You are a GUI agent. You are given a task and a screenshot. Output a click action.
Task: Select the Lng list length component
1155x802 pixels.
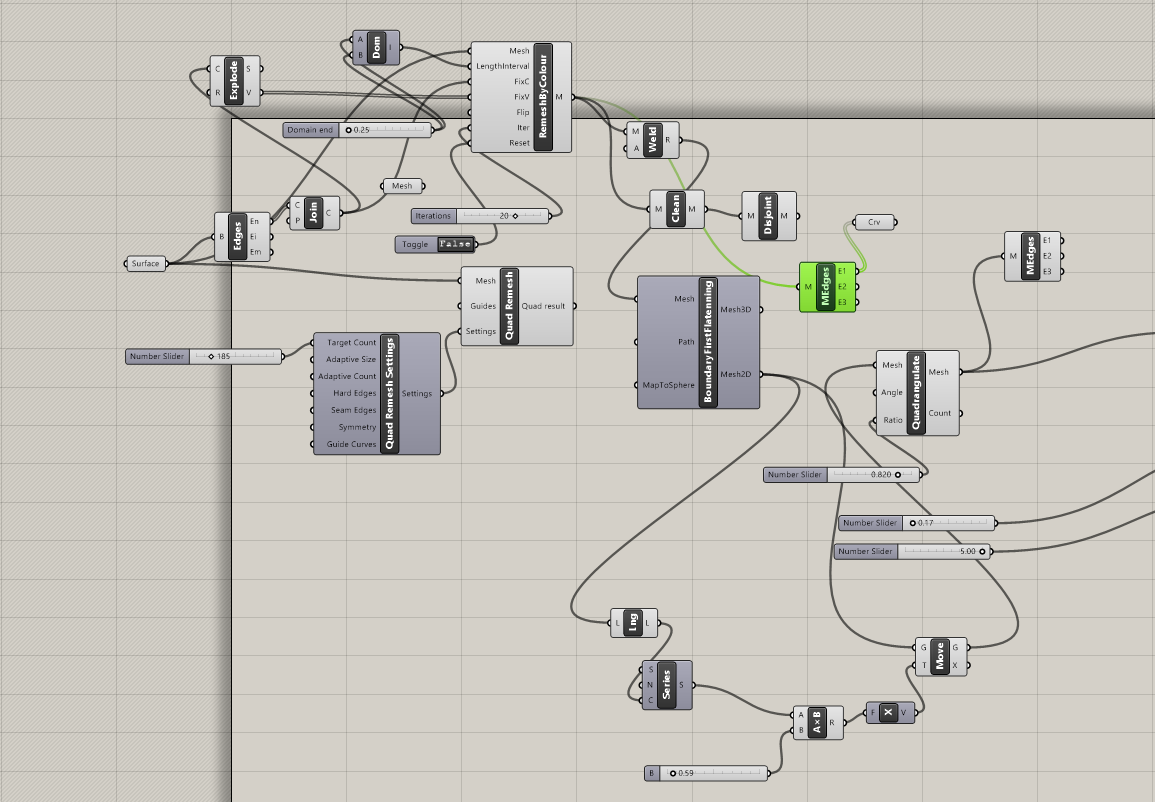coord(633,623)
